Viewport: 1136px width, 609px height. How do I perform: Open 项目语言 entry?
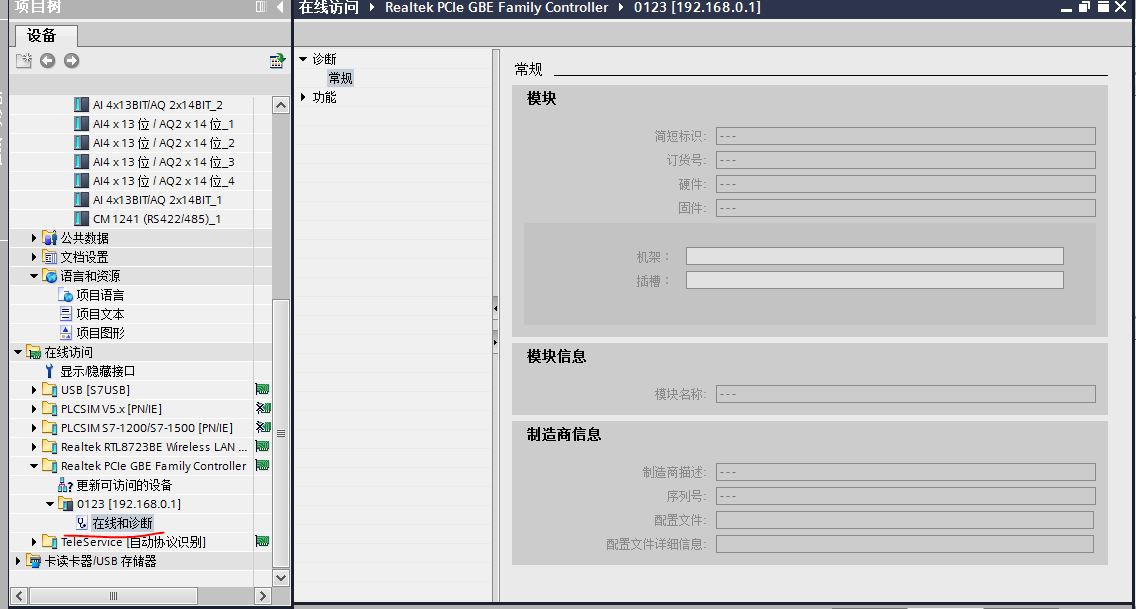click(100, 295)
